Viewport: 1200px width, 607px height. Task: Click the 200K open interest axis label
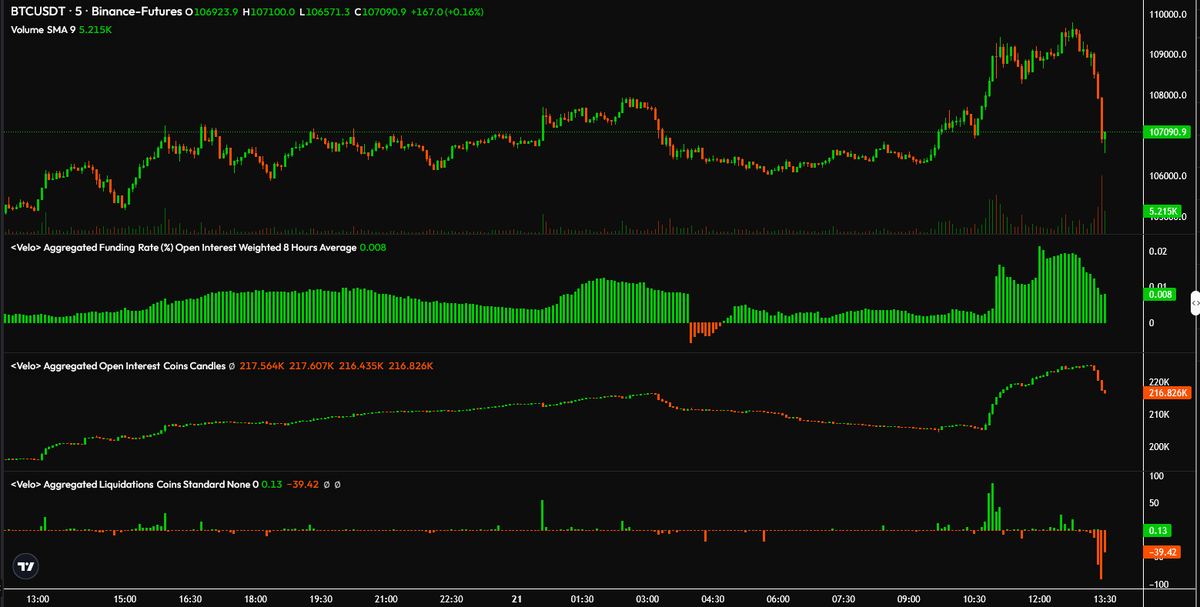(1160, 447)
